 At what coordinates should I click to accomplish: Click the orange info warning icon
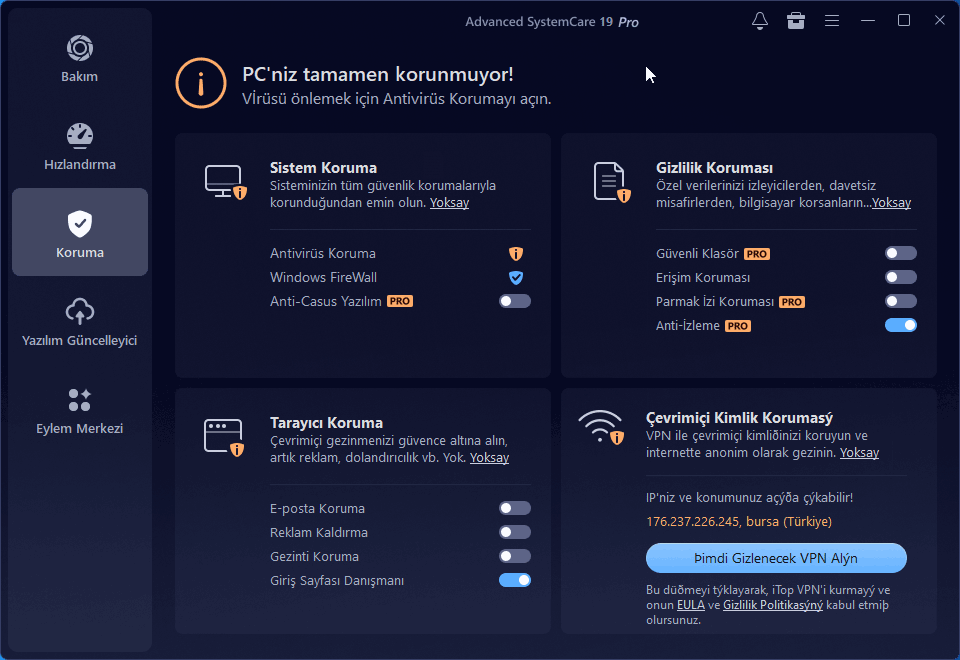[x=201, y=83]
